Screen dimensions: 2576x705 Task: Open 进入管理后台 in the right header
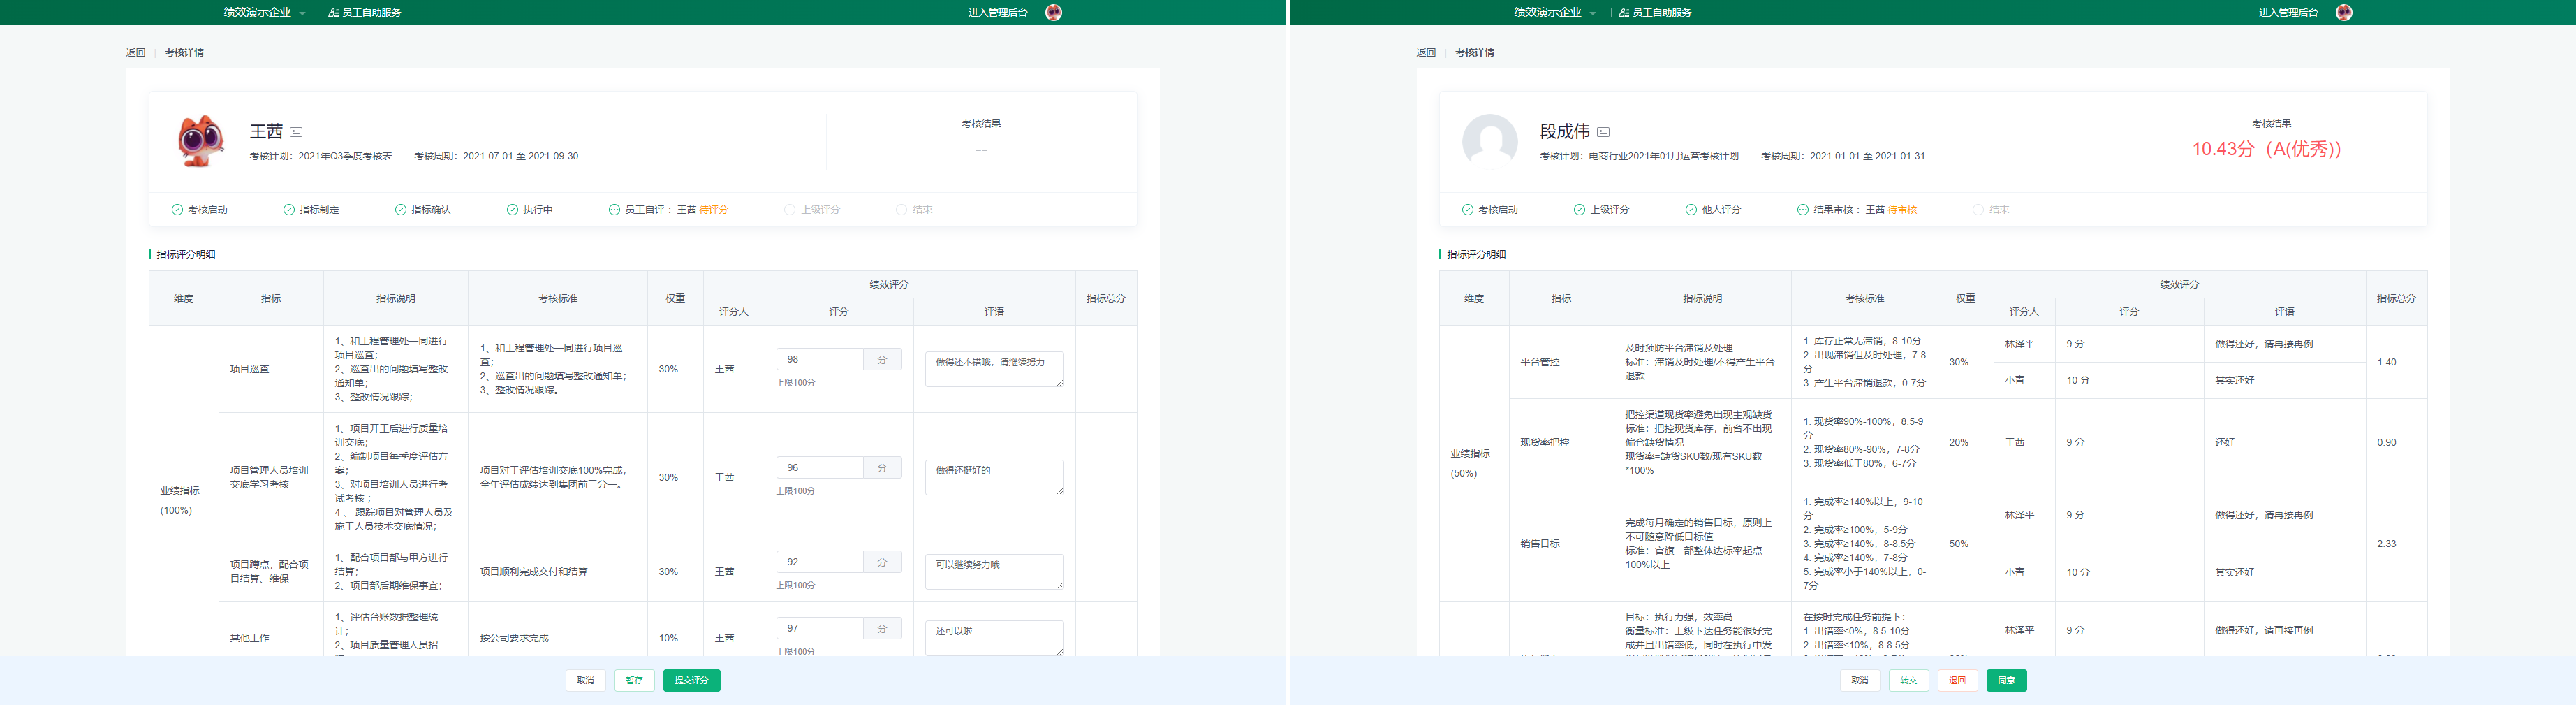coord(2288,12)
